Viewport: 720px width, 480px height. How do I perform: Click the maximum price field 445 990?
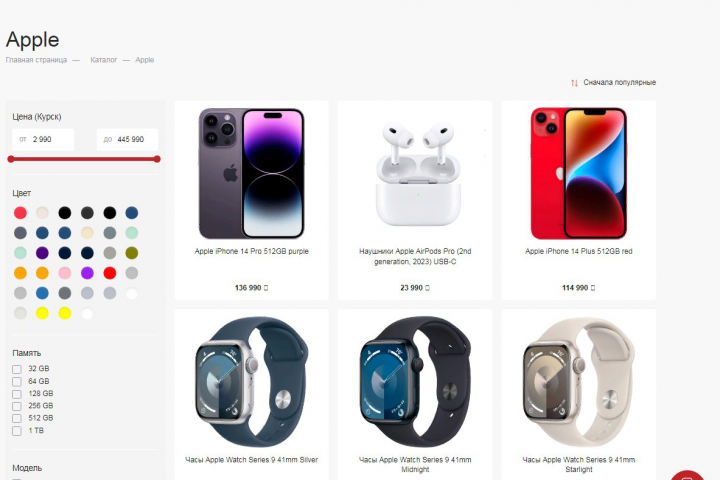click(x=127, y=139)
